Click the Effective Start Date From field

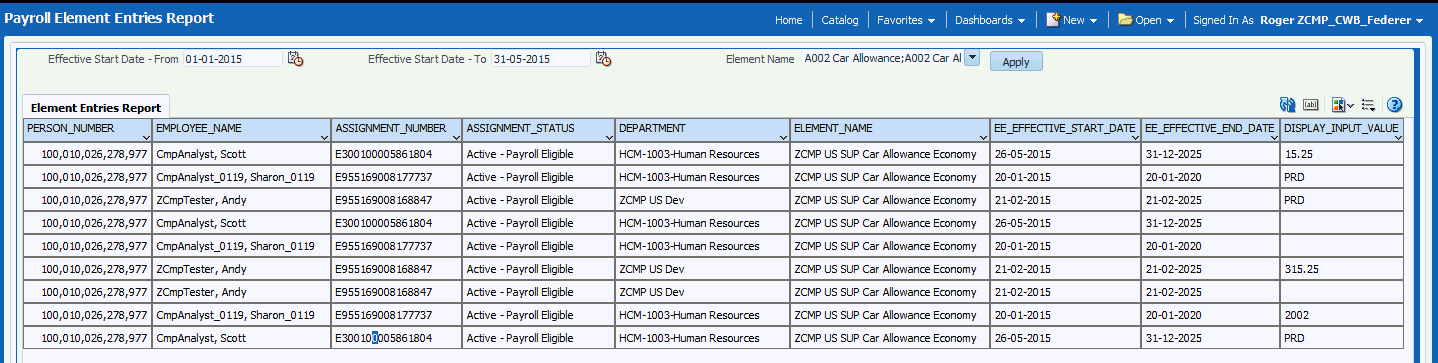click(233, 59)
